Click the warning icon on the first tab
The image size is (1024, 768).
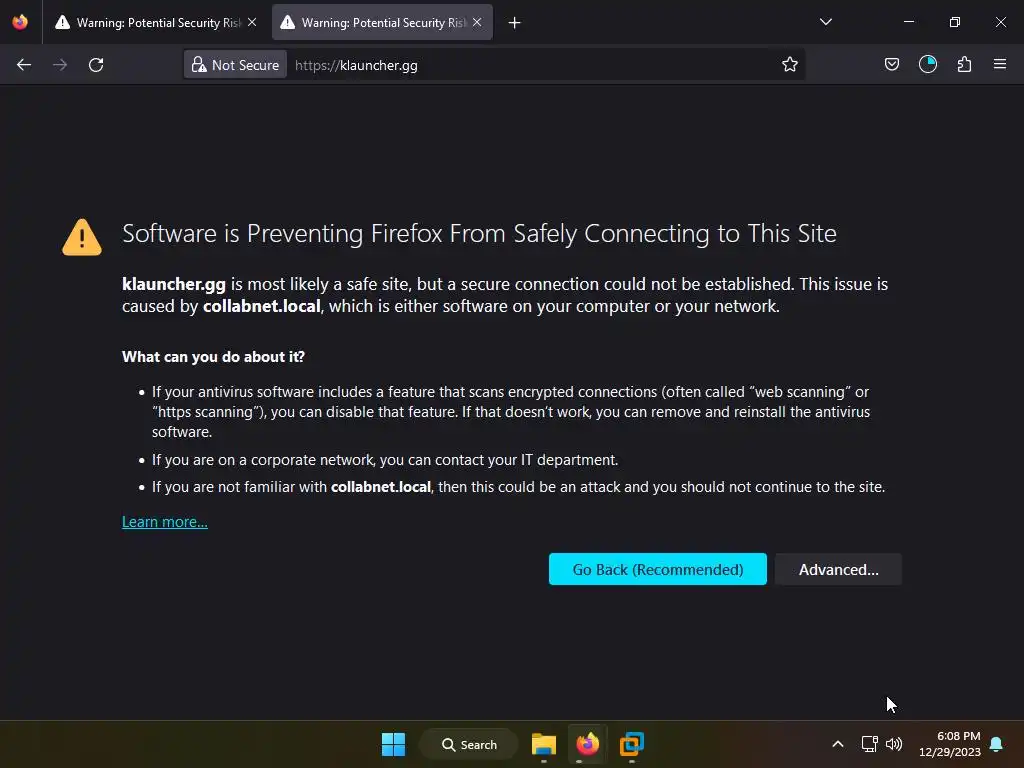pos(63,22)
